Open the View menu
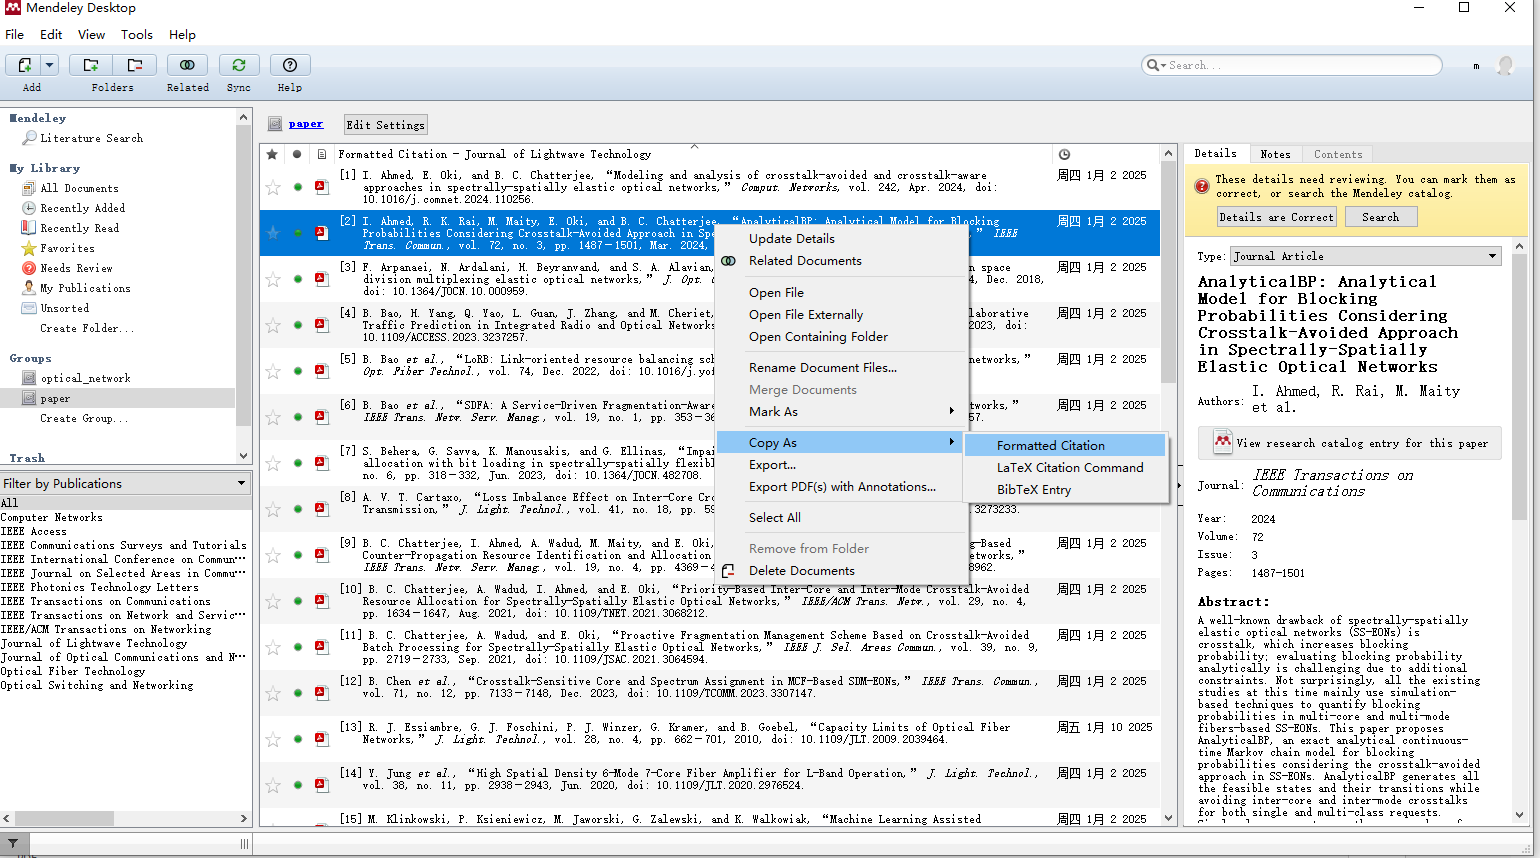 click(x=92, y=34)
